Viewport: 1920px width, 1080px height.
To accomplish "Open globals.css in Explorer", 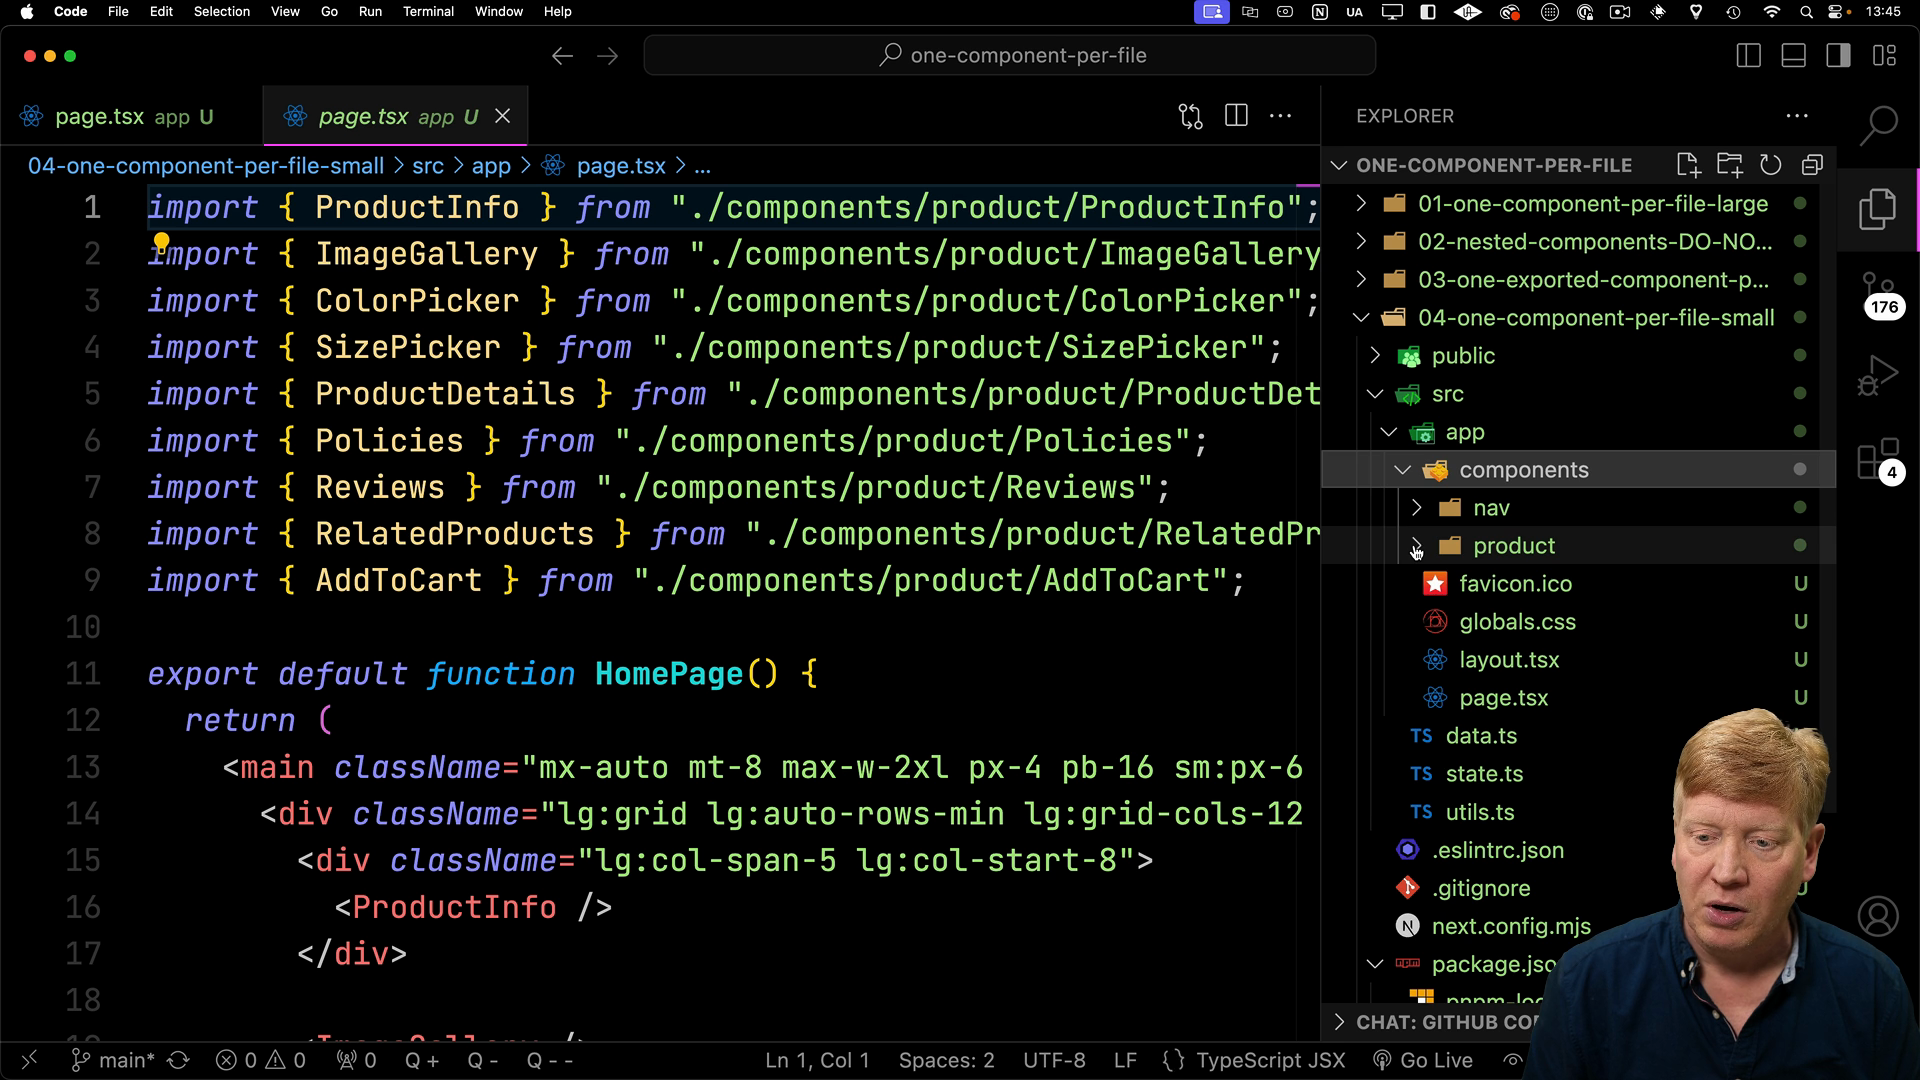I will [x=1579, y=622].
